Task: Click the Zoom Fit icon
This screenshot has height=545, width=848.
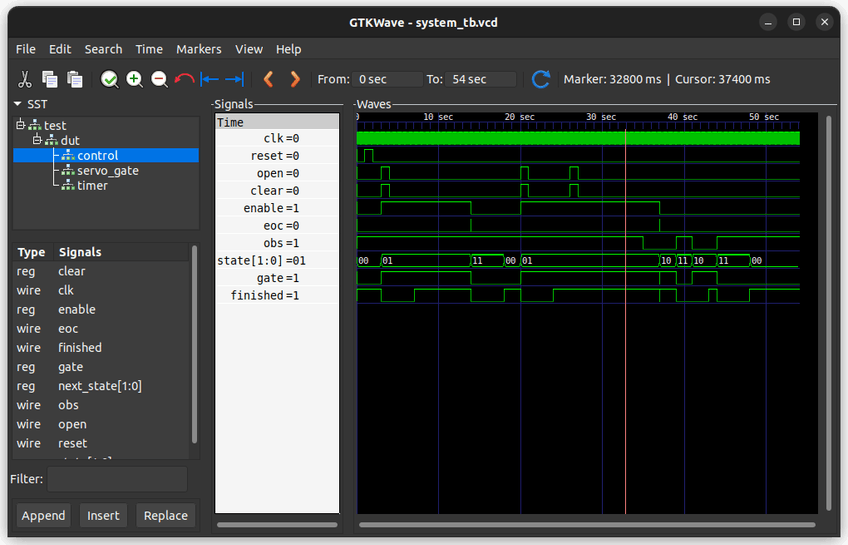Action: [x=109, y=79]
